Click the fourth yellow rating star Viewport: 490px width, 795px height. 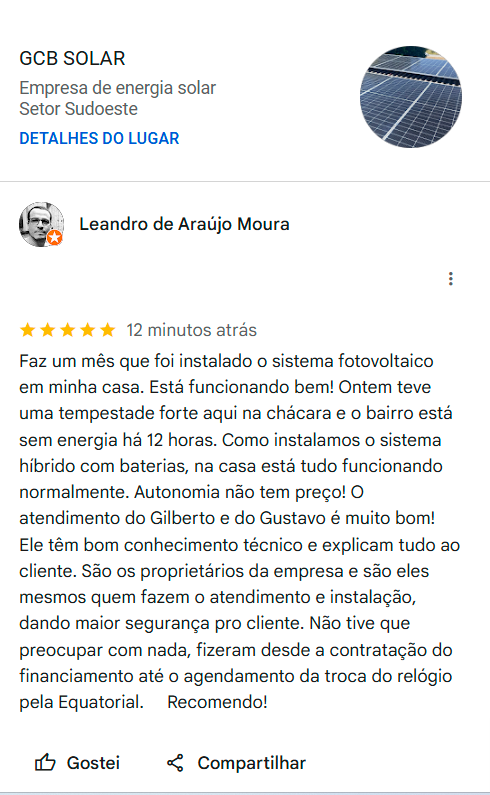[x=88, y=331]
